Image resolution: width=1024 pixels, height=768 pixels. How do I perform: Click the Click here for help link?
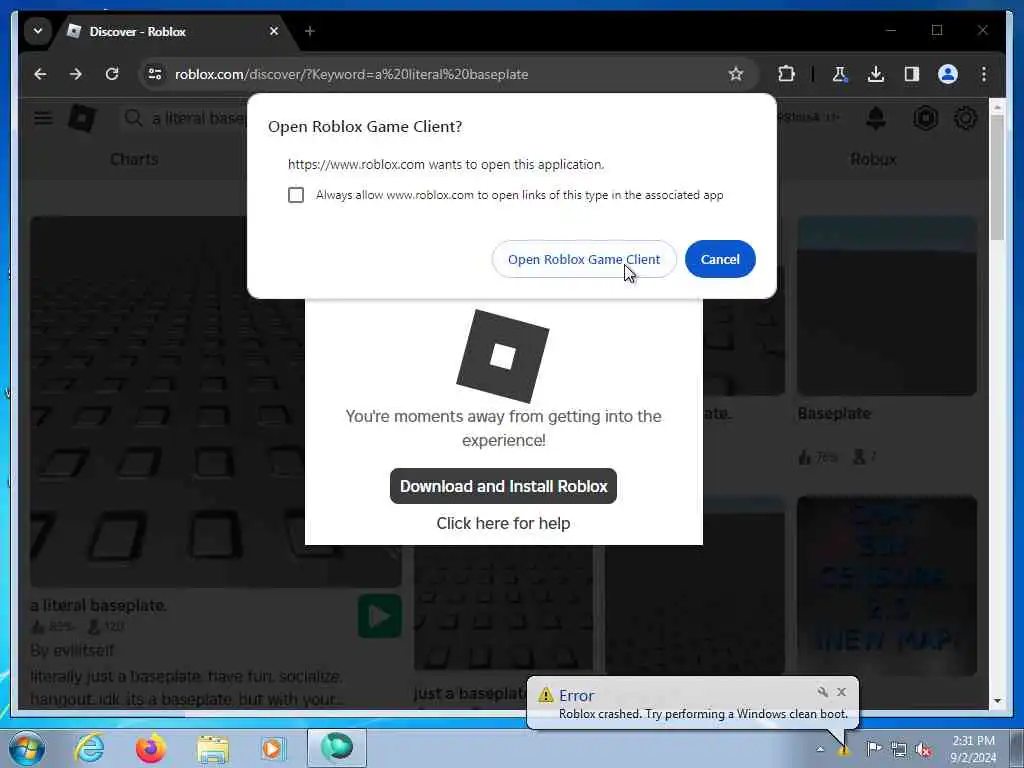point(504,523)
